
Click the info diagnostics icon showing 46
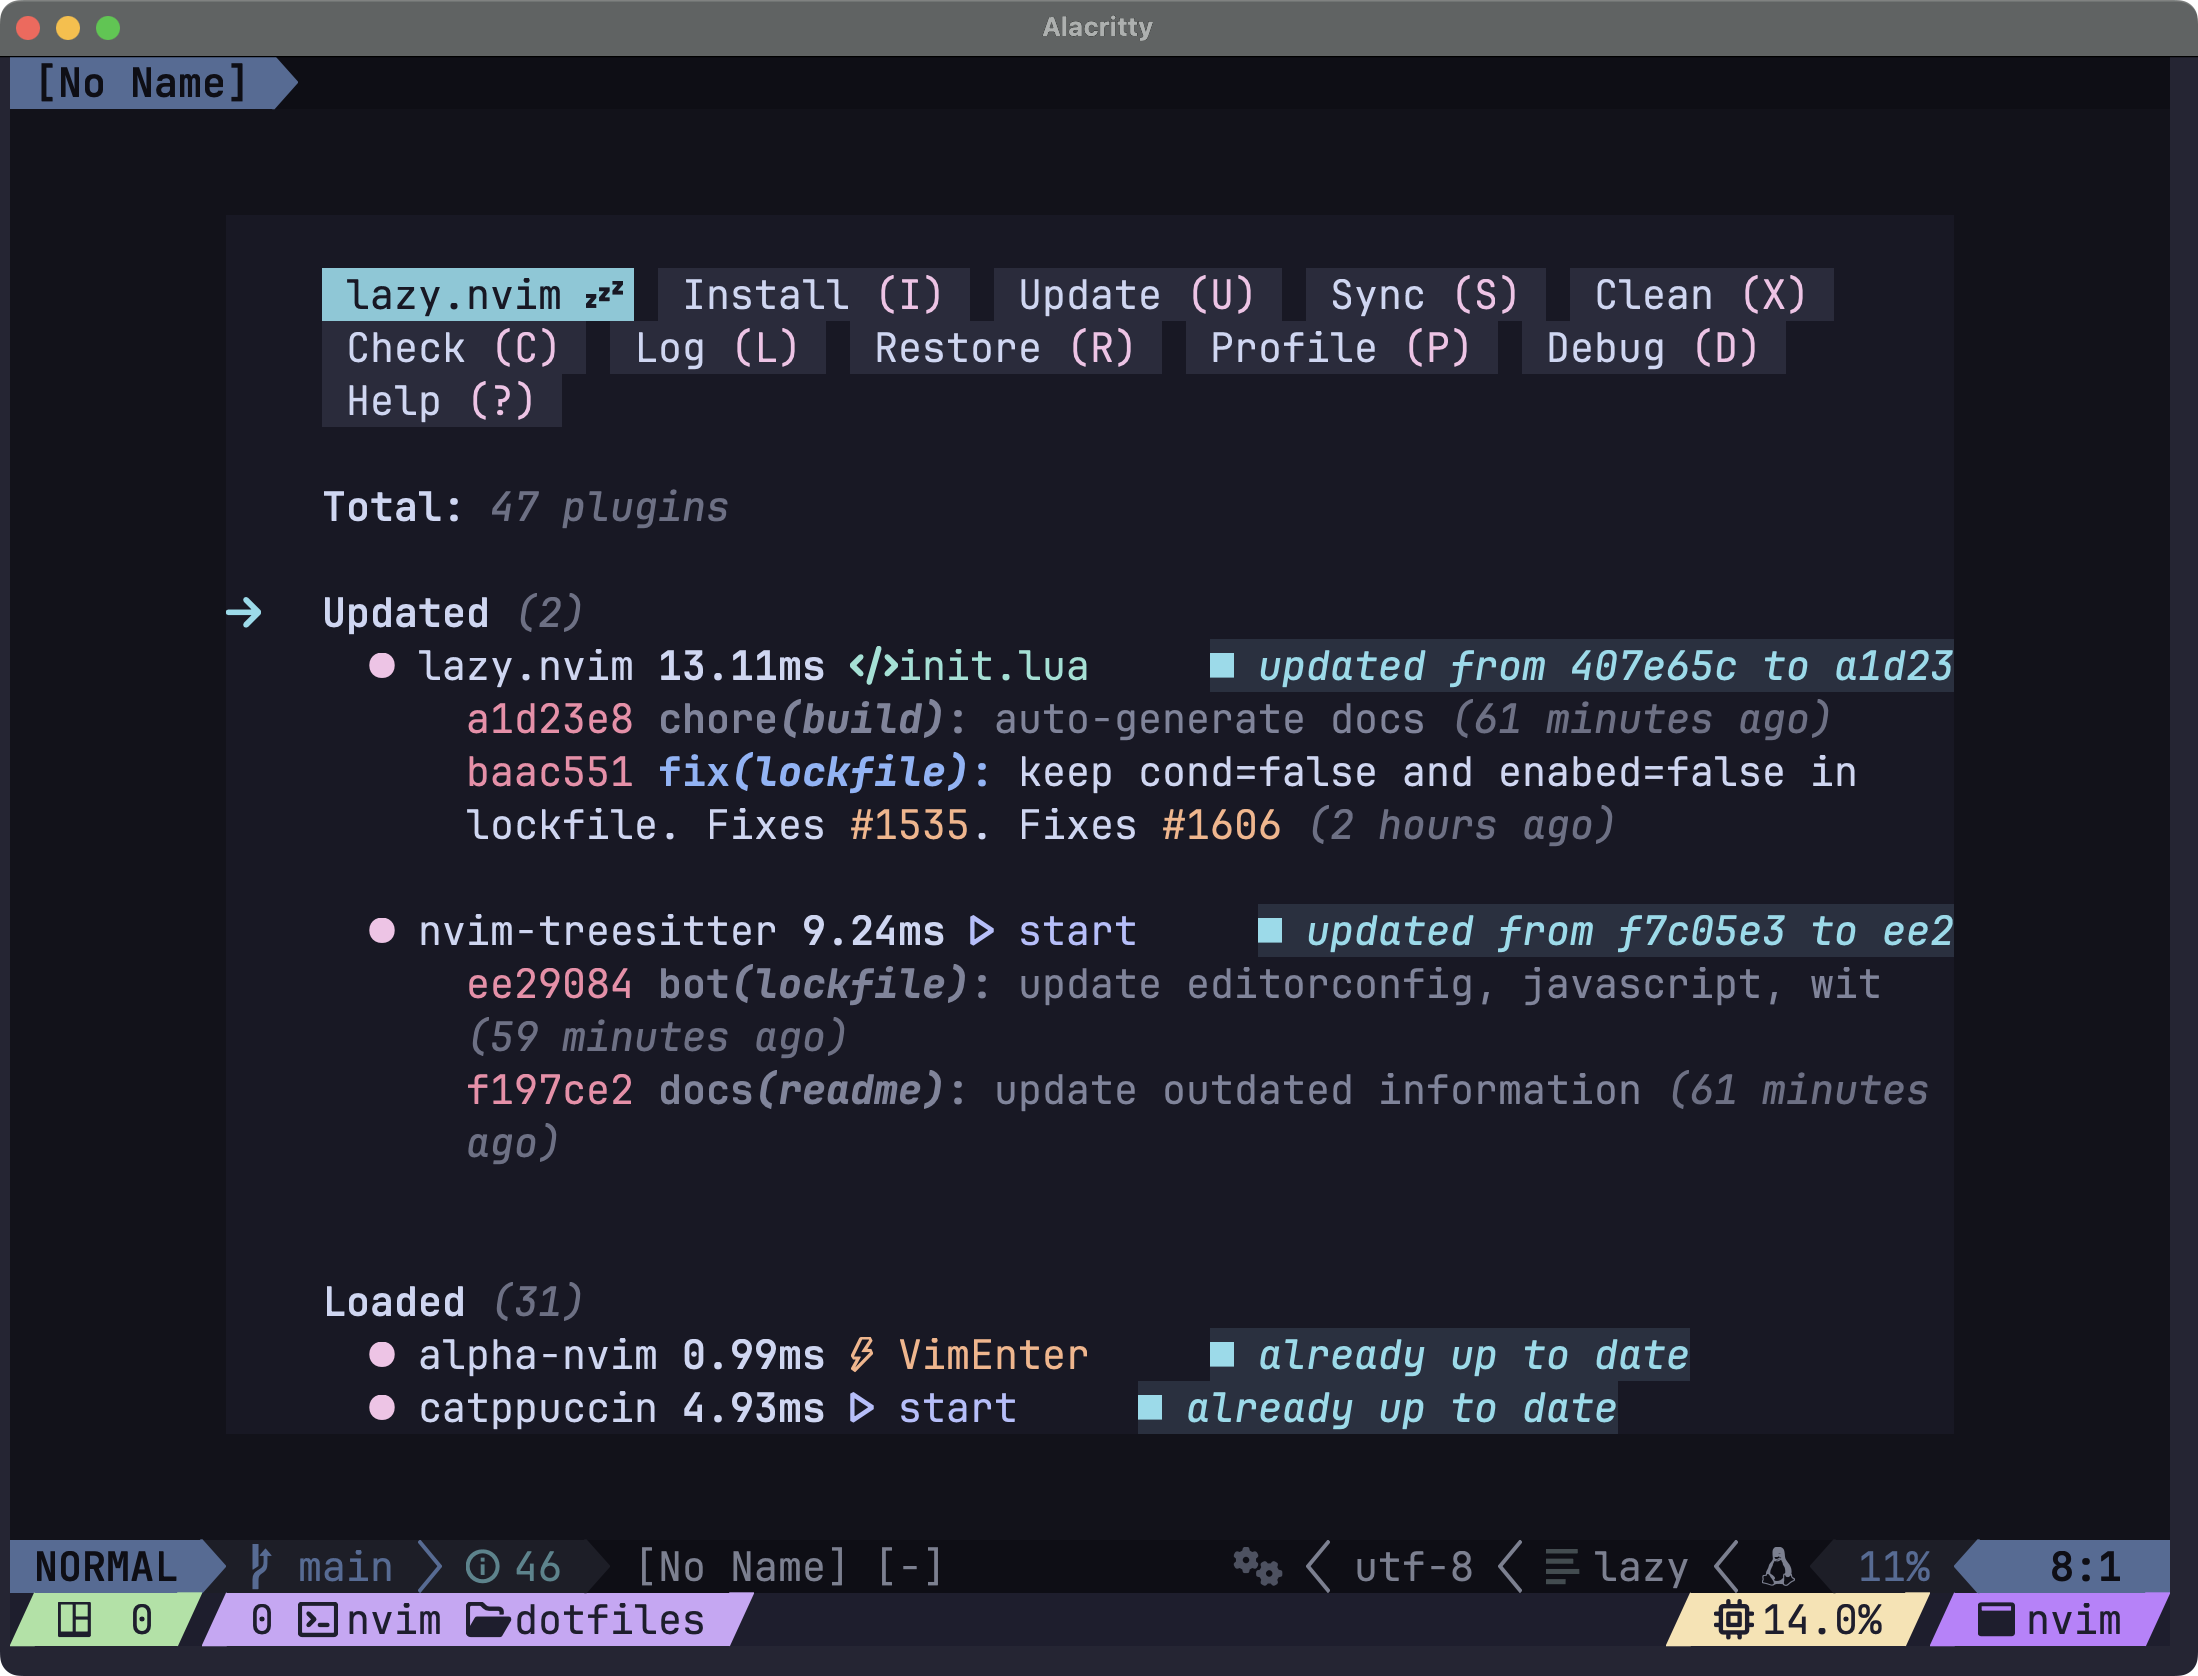[483, 1566]
